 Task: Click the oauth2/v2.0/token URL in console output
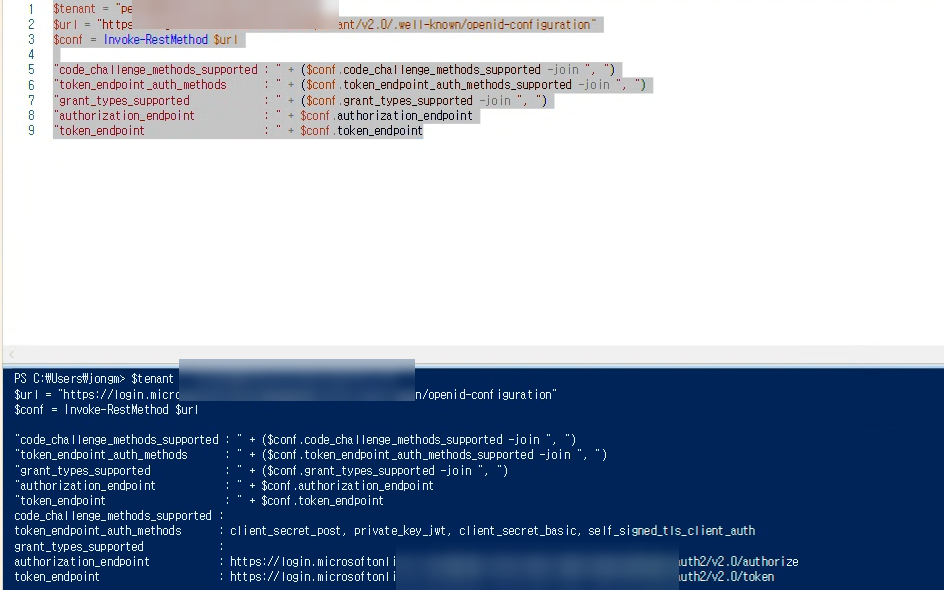[502, 577]
